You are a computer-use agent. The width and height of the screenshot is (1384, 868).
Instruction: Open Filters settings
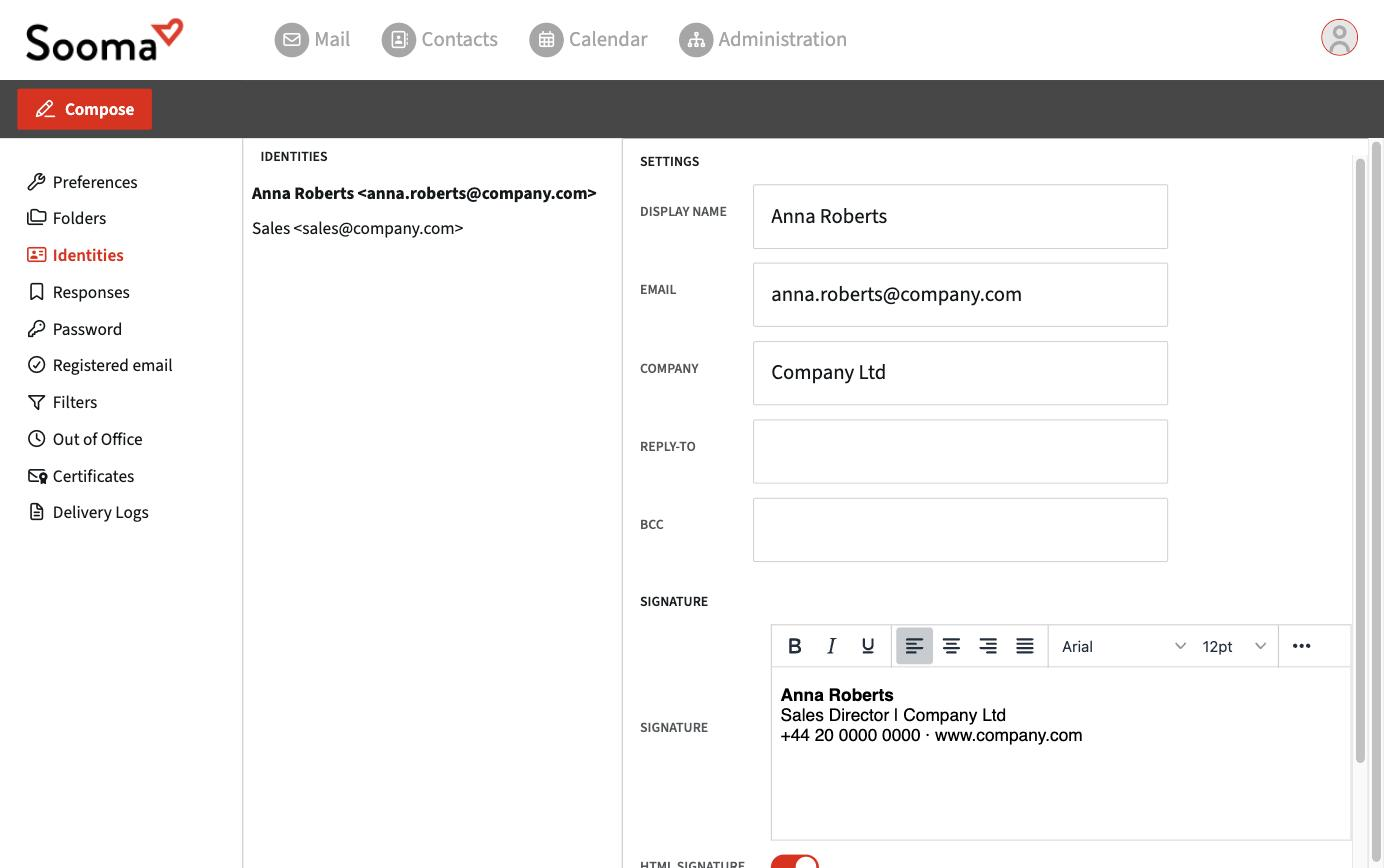pyautogui.click(x=62, y=402)
